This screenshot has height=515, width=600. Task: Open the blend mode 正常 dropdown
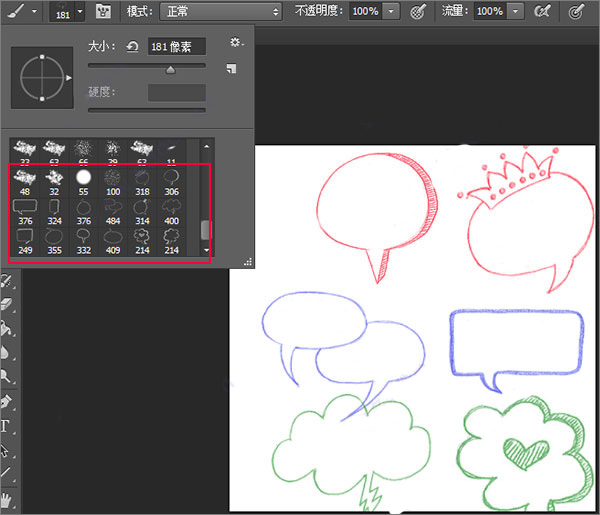coord(219,11)
